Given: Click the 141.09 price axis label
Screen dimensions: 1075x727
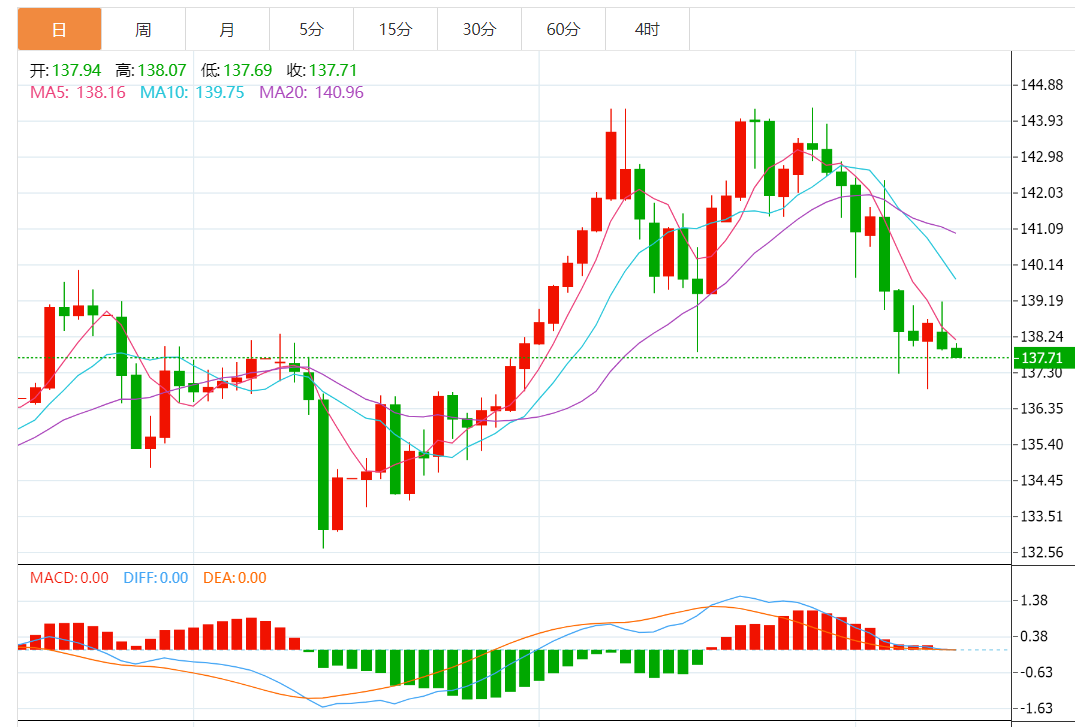Looking at the screenshot, I should (x=1041, y=228).
